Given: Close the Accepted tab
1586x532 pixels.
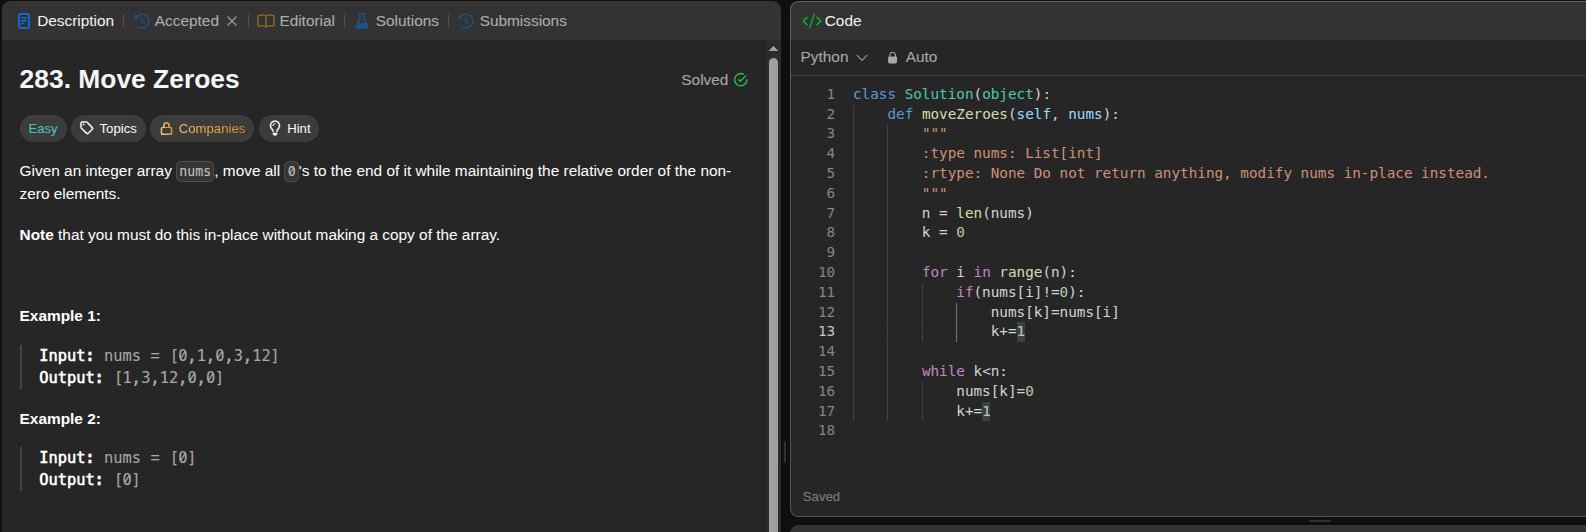Looking at the screenshot, I should [x=232, y=21].
